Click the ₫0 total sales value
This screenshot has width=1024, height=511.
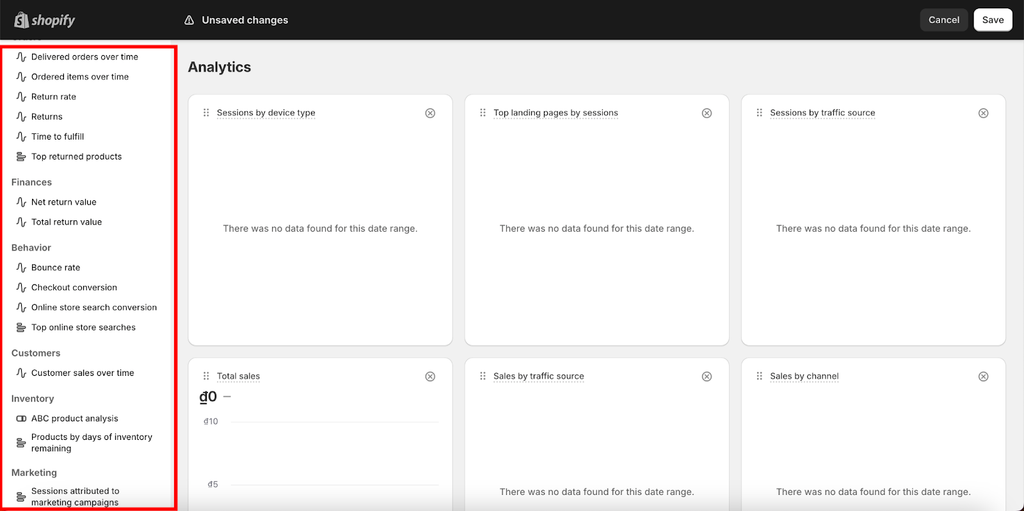coord(208,397)
